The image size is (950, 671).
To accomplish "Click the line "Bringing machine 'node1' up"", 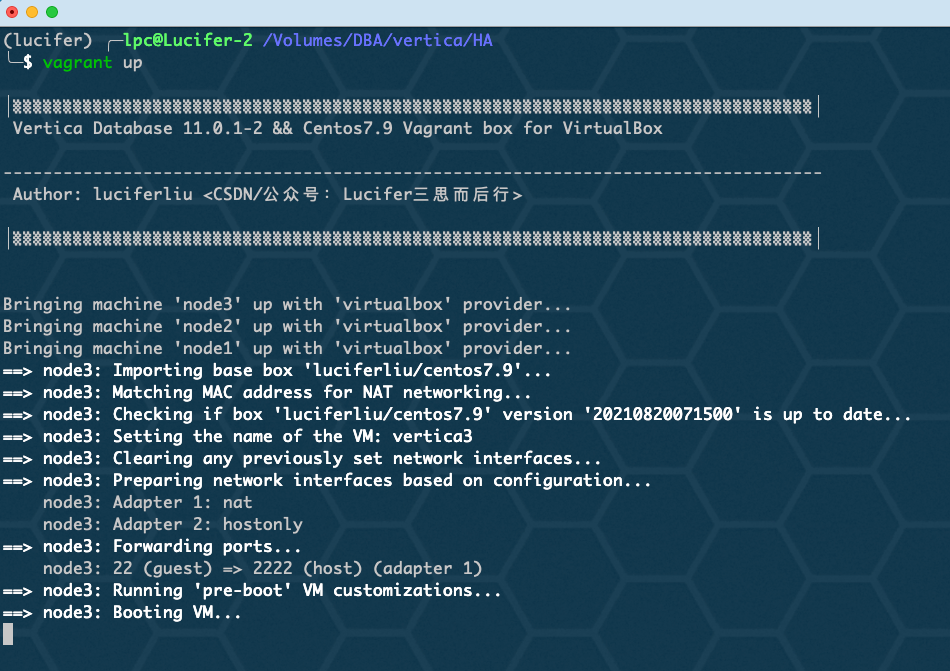I will [x=287, y=348].
